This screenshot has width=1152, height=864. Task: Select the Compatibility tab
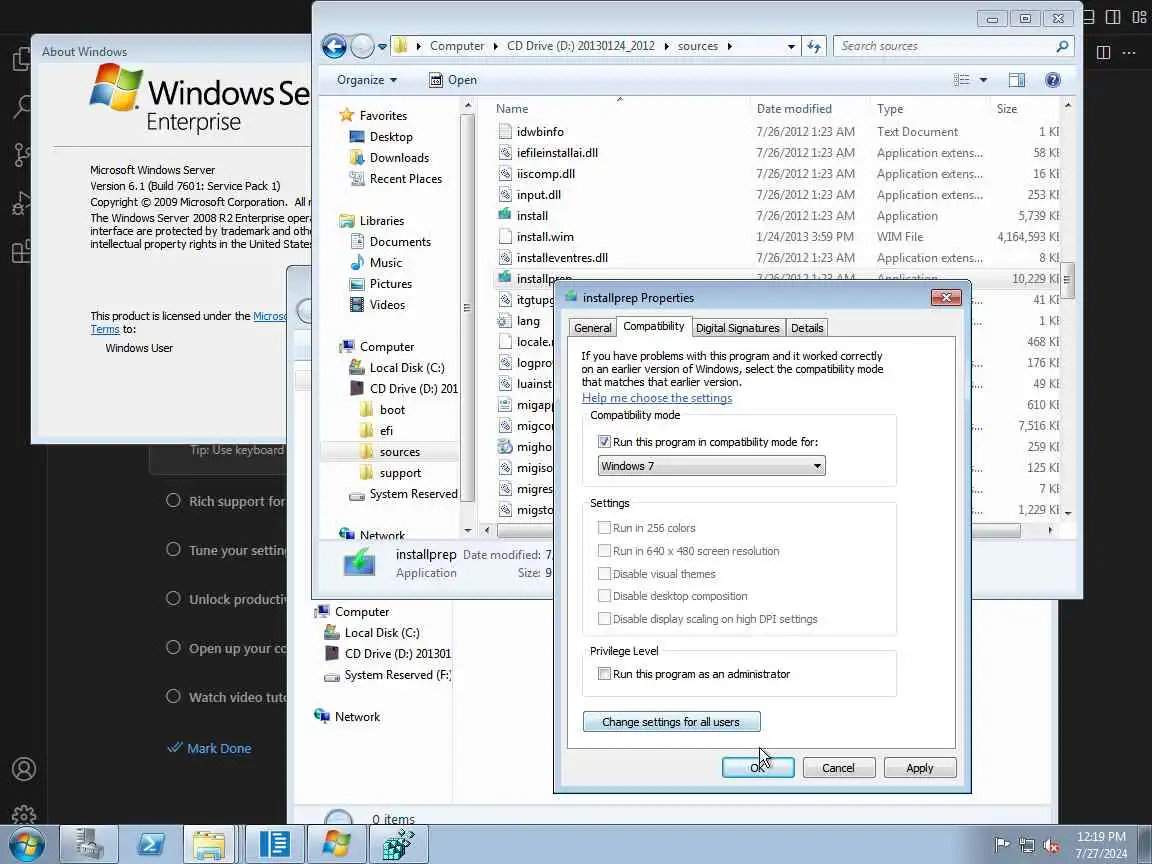653,326
